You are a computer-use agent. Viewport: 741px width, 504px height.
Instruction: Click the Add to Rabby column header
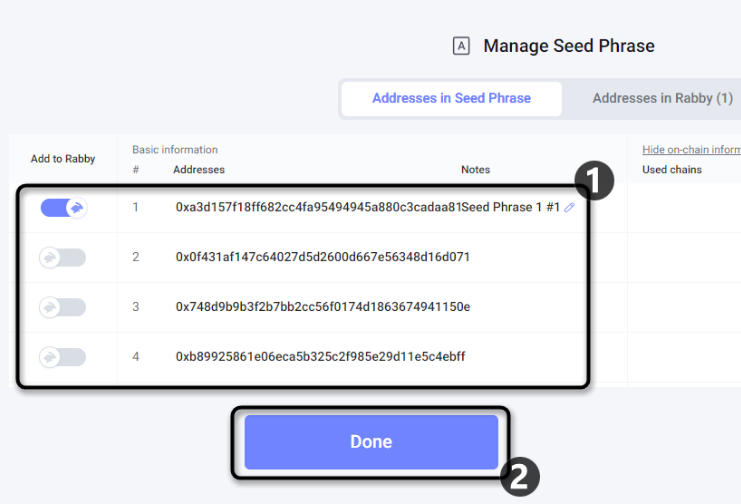tap(63, 159)
